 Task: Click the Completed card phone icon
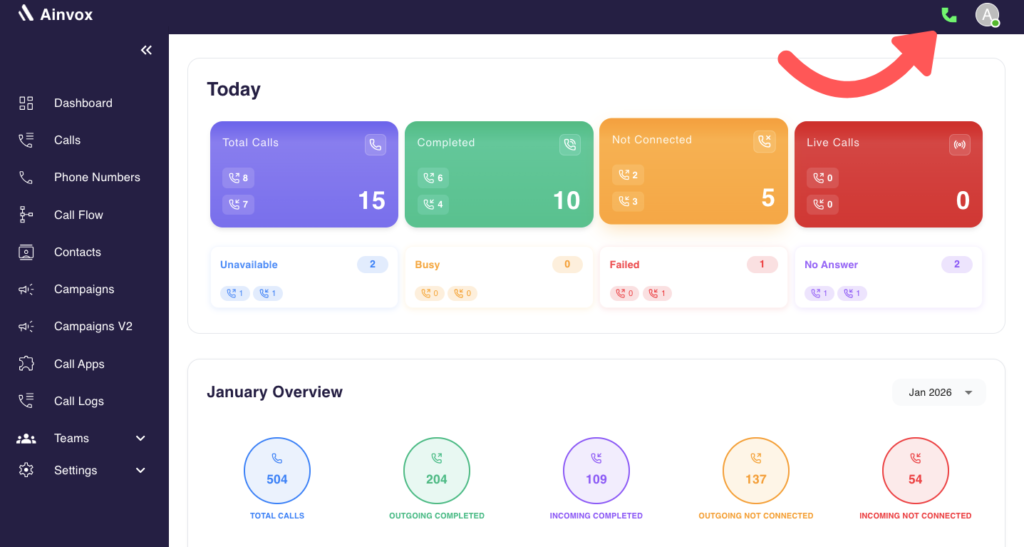click(569, 144)
